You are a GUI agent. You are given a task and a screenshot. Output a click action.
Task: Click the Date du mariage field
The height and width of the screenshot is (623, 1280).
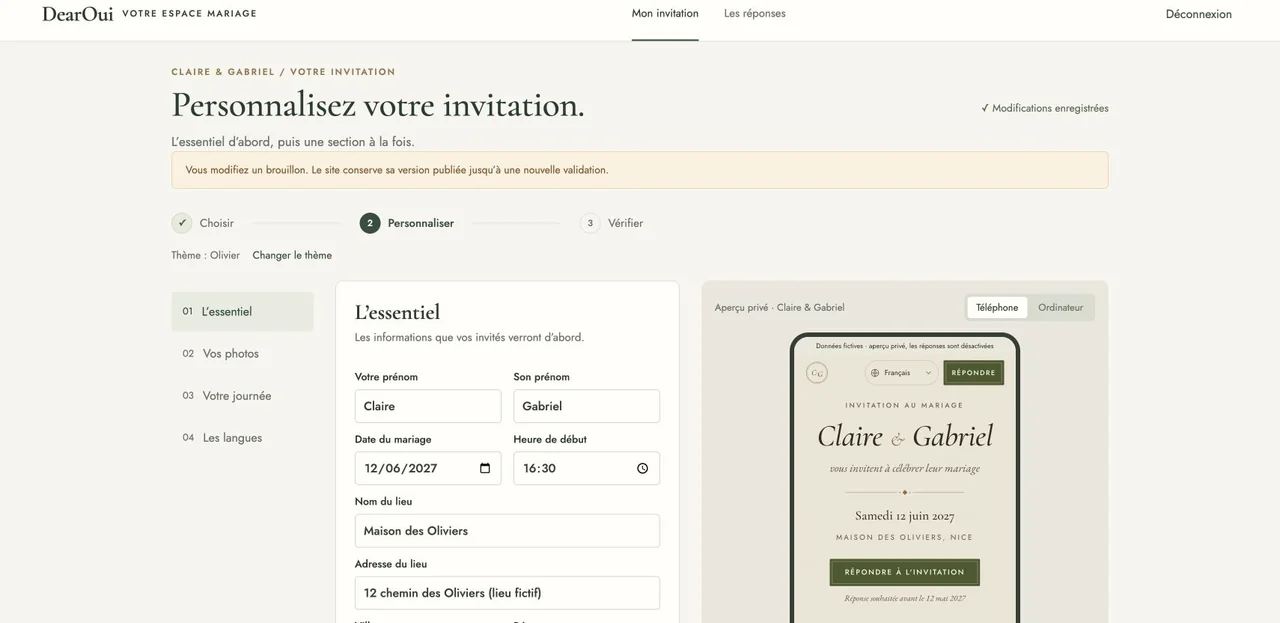coord(428,468)
